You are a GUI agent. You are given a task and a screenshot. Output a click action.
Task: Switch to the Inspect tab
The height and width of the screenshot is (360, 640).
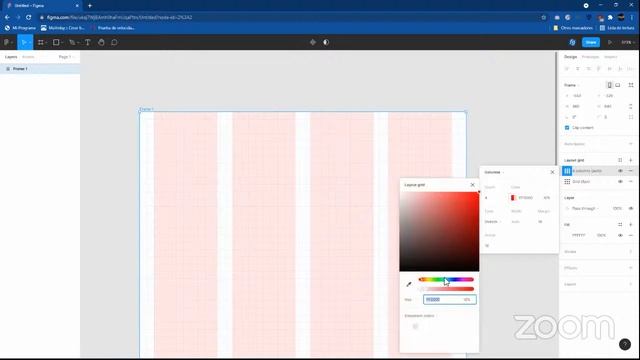point(611,57)
